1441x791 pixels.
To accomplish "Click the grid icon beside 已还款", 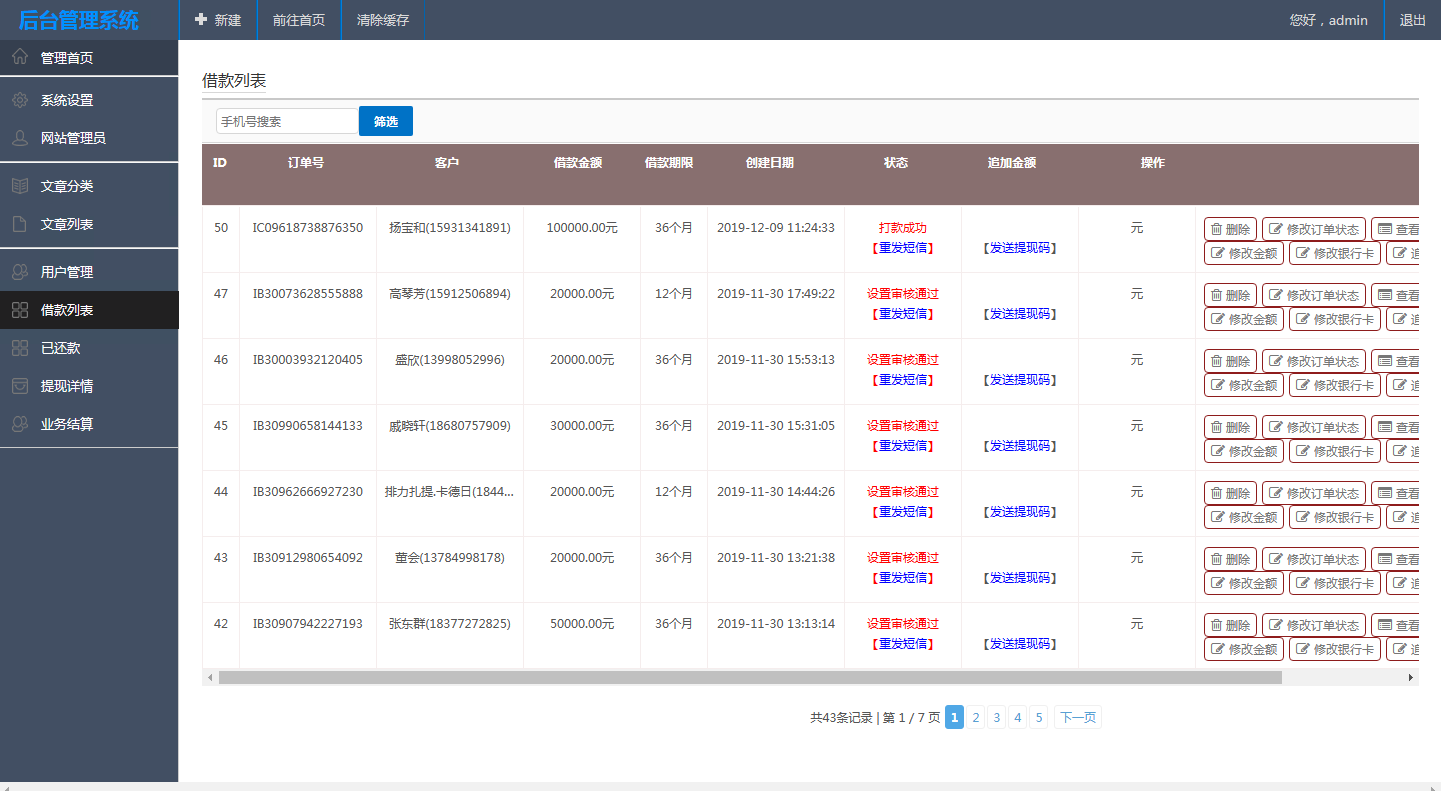I will click(x=20, y=348).
